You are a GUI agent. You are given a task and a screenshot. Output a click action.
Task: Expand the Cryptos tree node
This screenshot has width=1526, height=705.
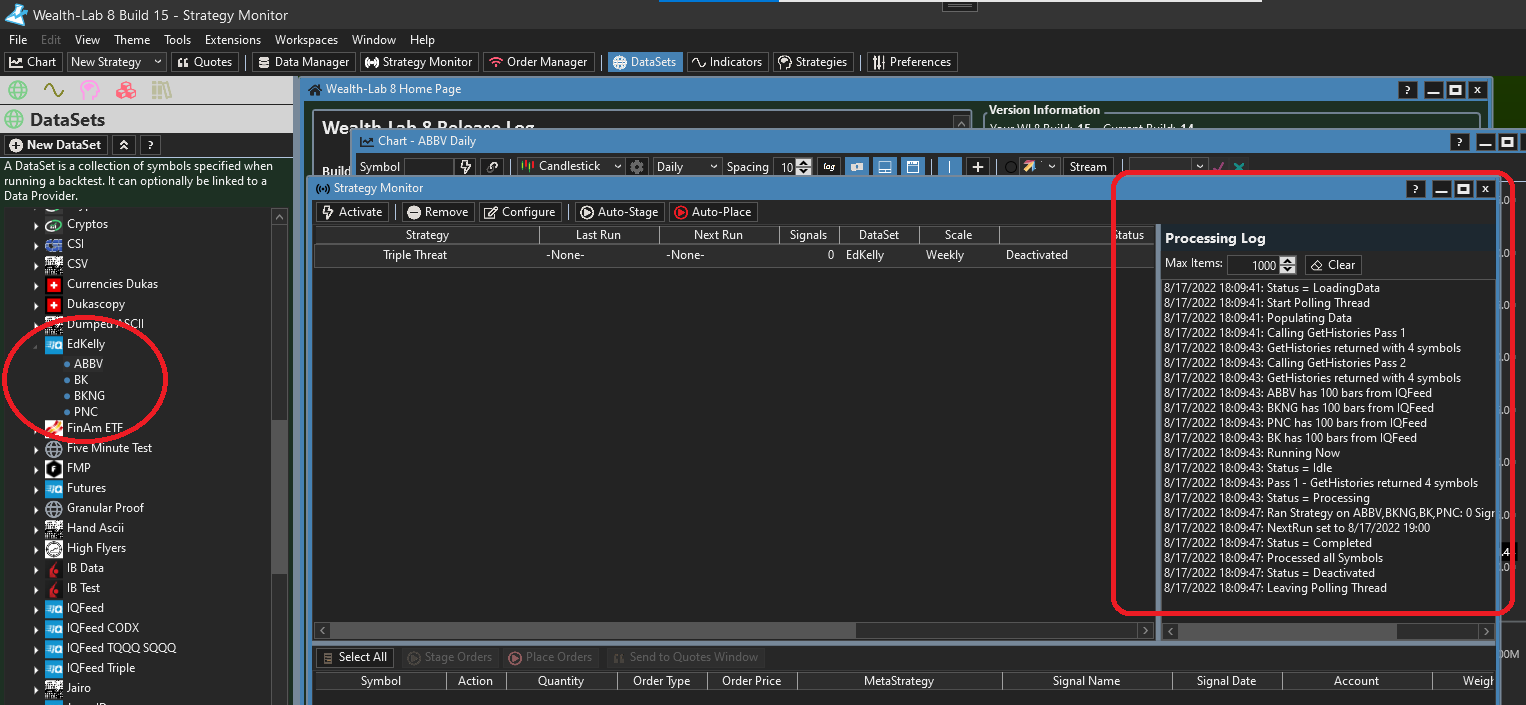click(37, 225)
